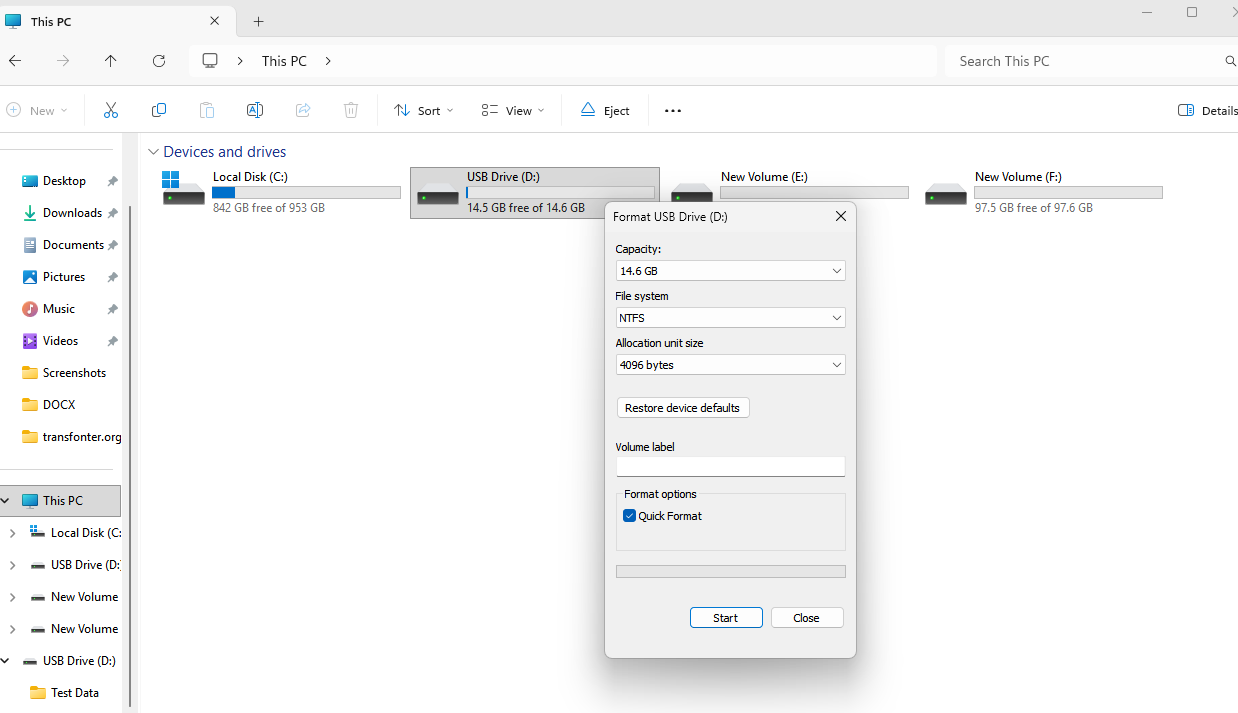The height and width of the screenshot is (713, 1238).
Task: Open the See more ellipsis menu
Action: [673, 110]
